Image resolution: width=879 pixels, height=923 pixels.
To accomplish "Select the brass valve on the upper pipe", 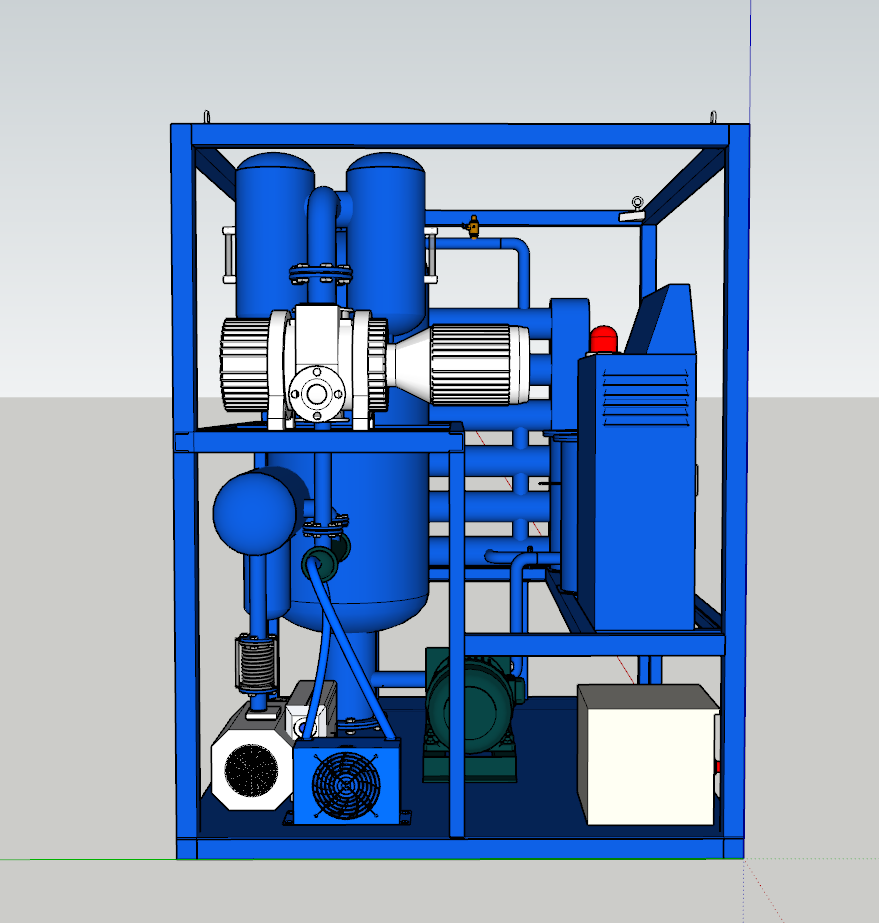I will coord(473,227).
